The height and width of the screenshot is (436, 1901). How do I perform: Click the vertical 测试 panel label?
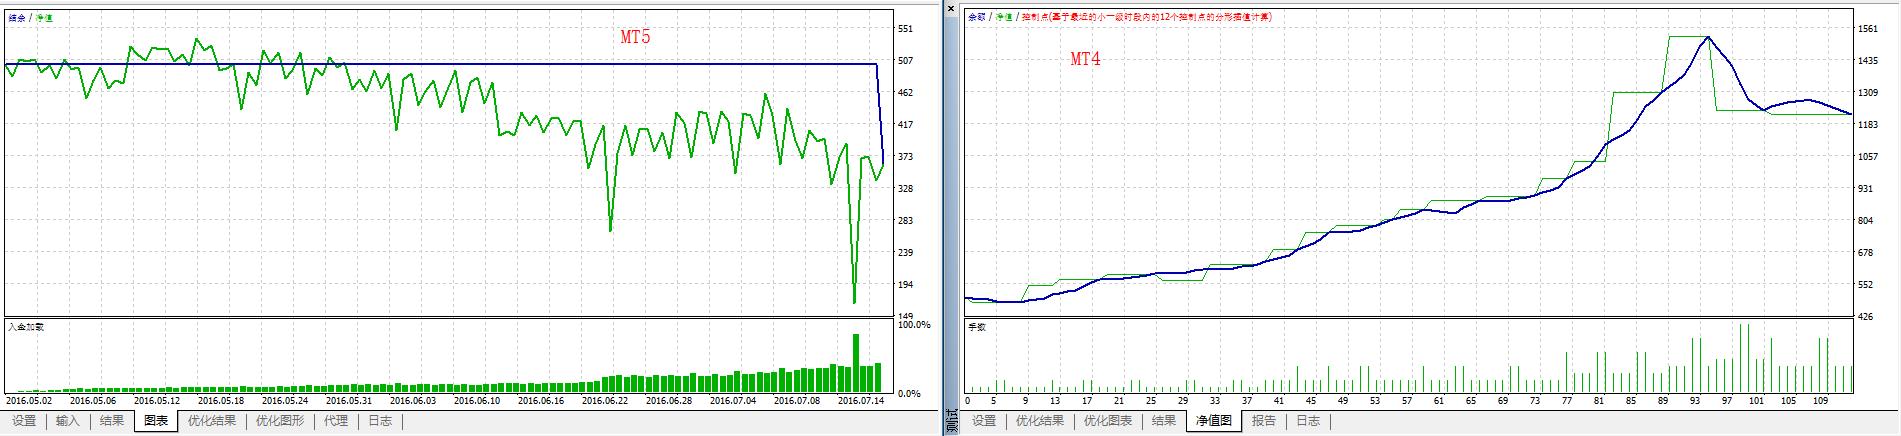point(951,420)
